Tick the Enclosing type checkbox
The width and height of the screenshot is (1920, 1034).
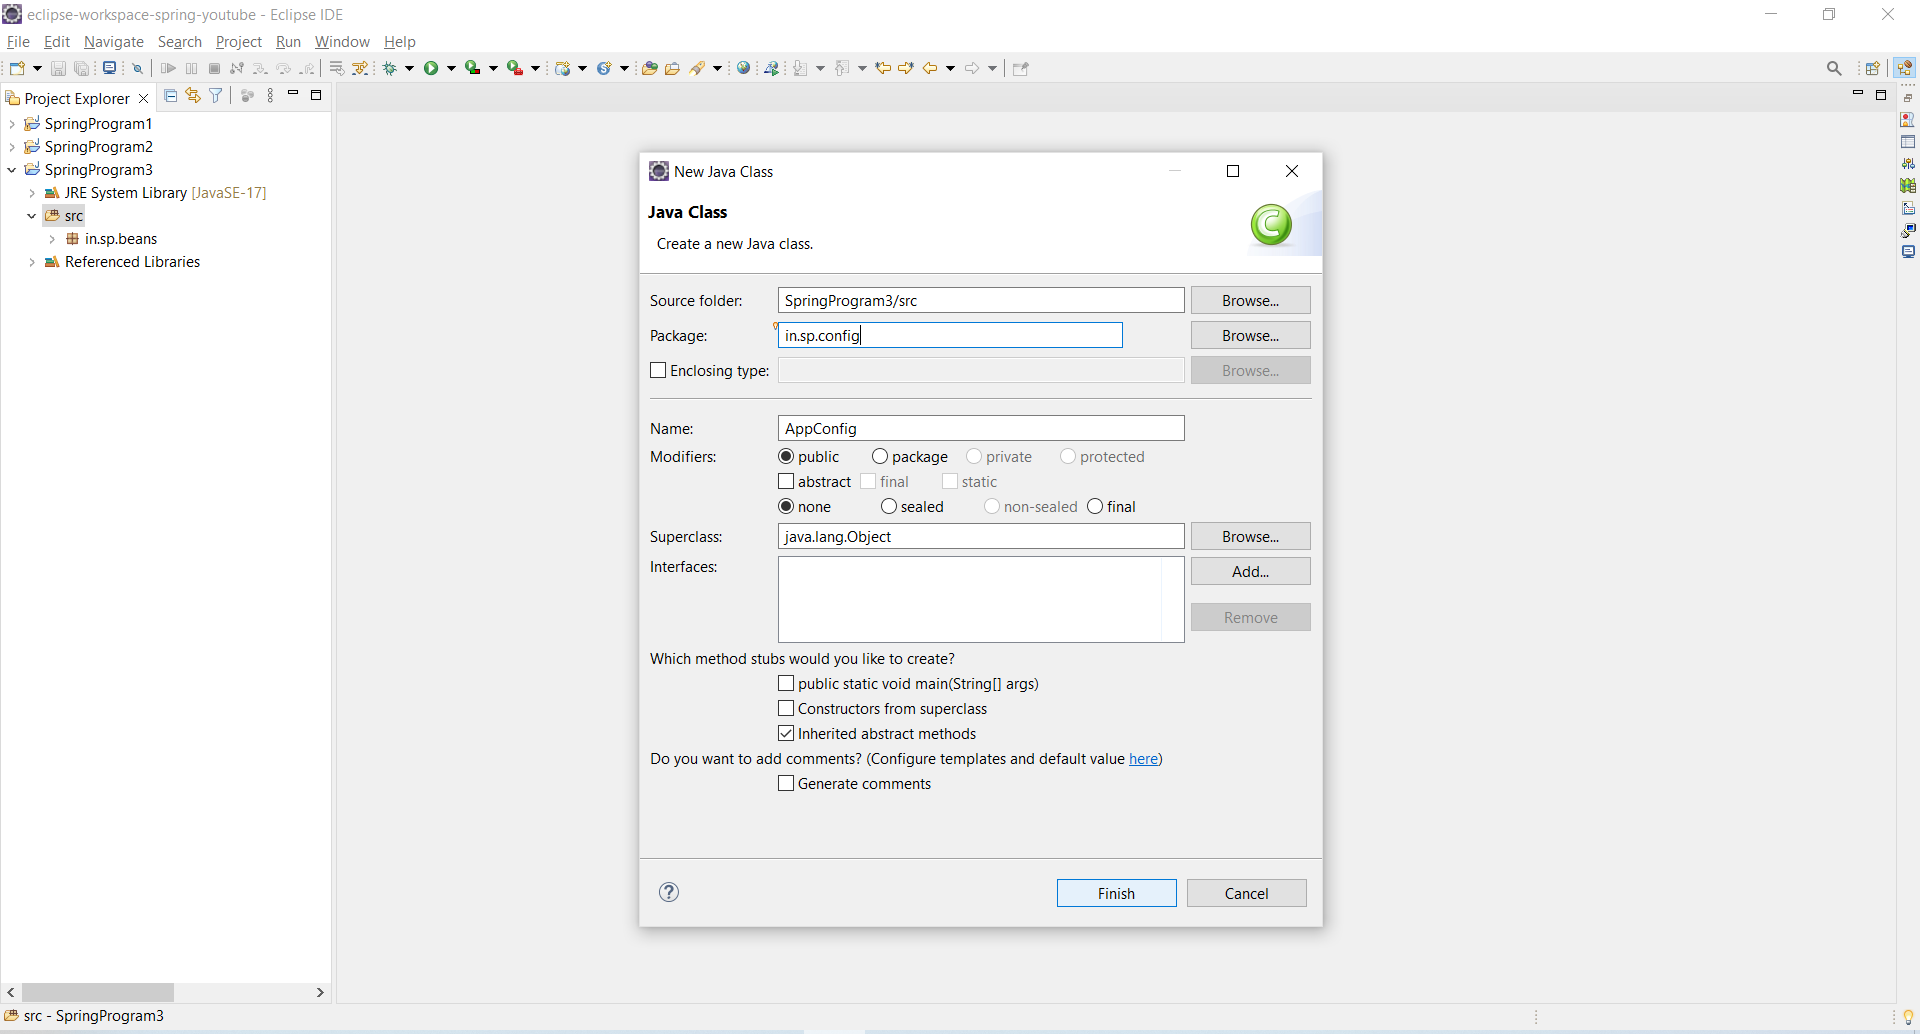click(x=658, y=370)
